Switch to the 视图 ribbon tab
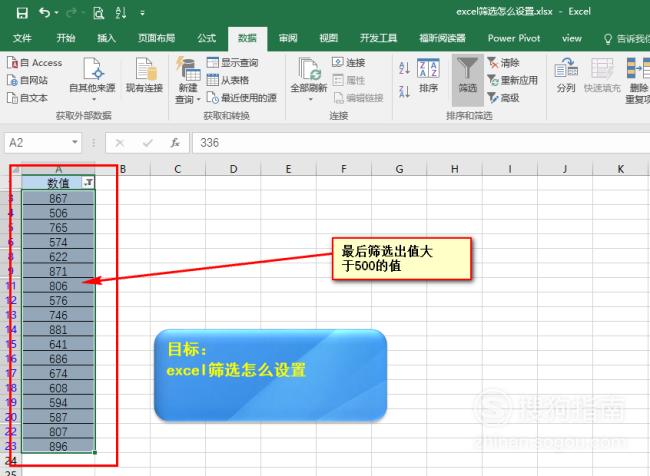 (x=328, y=38)
